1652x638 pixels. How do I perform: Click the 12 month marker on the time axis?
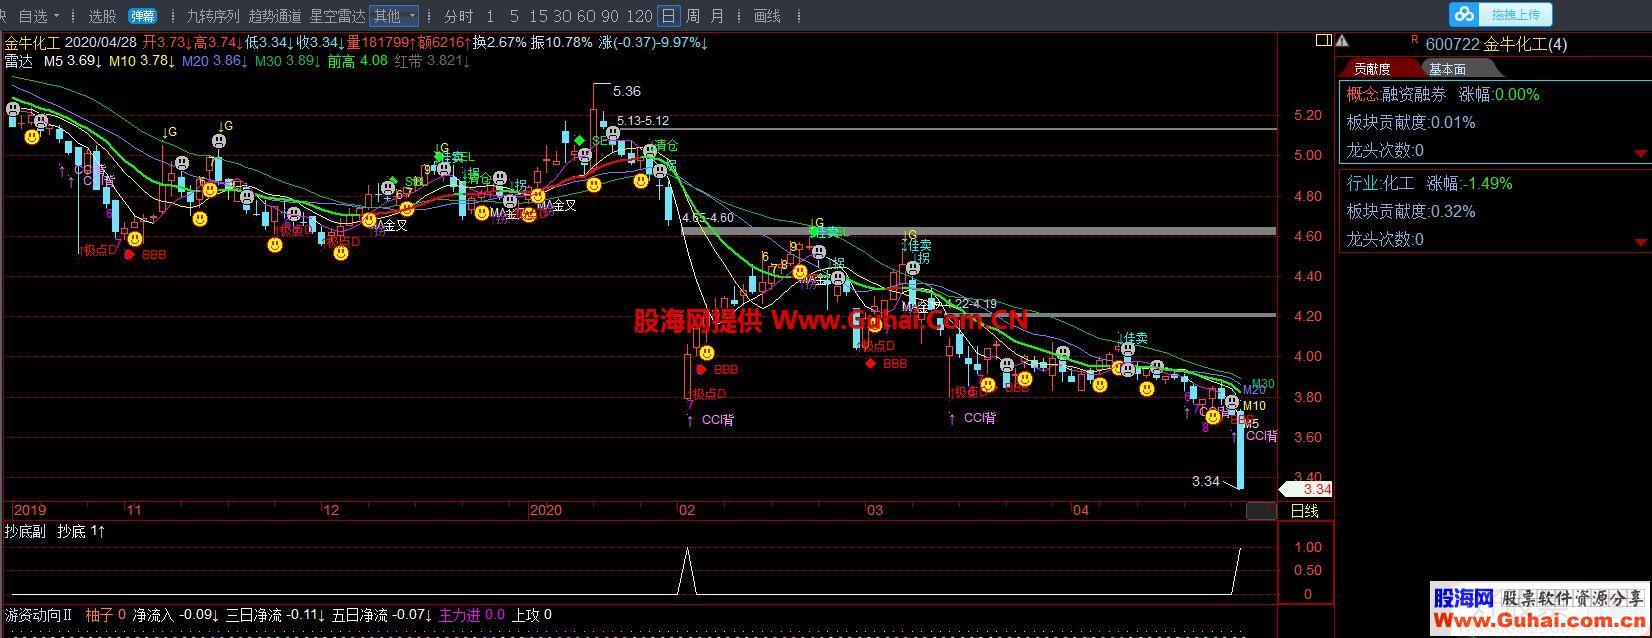331,510
